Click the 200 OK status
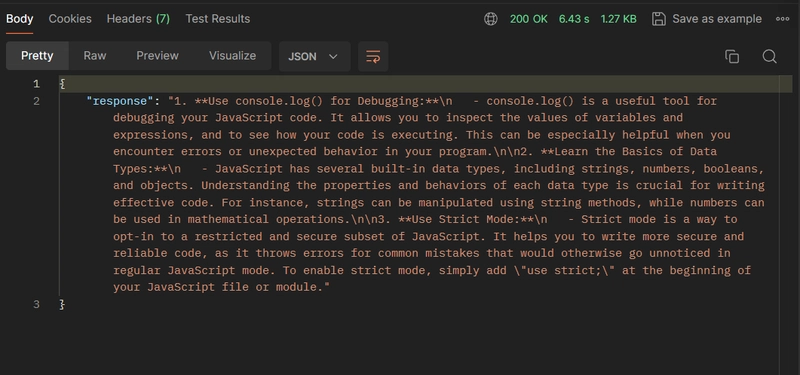Image resolution: width=800 pixels, height=375 pixels. click(529, 19)
